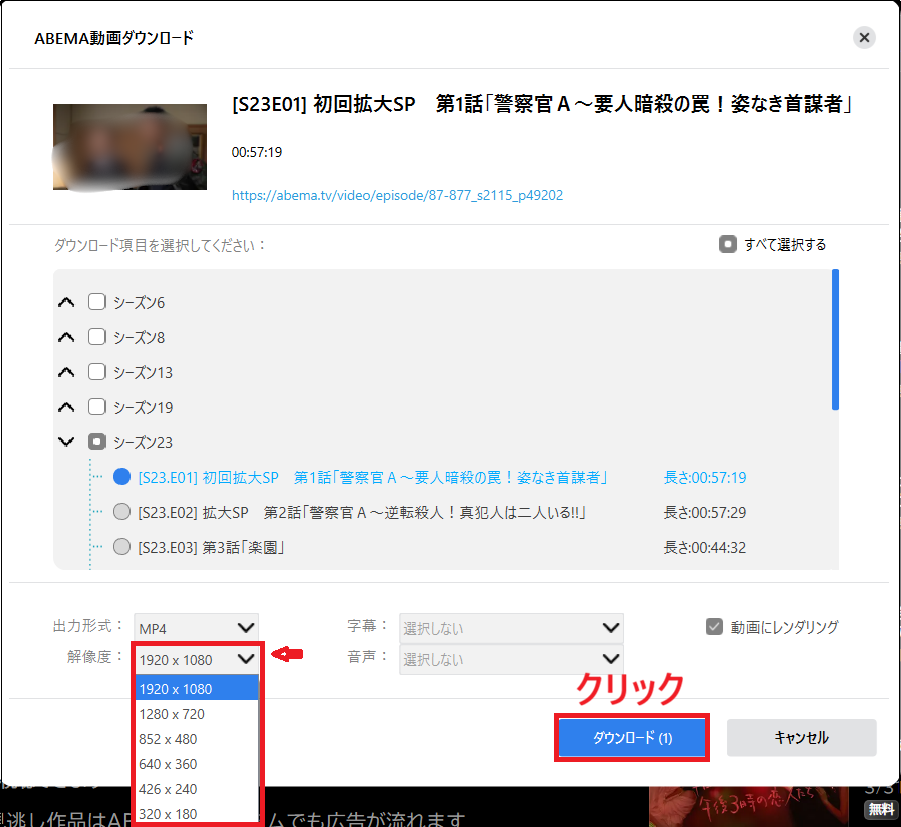The width and height of the screenshot is (901, 827).
Task: Disable the 動画にレンダリング checkbox
Action: click(x=715, y=627)
